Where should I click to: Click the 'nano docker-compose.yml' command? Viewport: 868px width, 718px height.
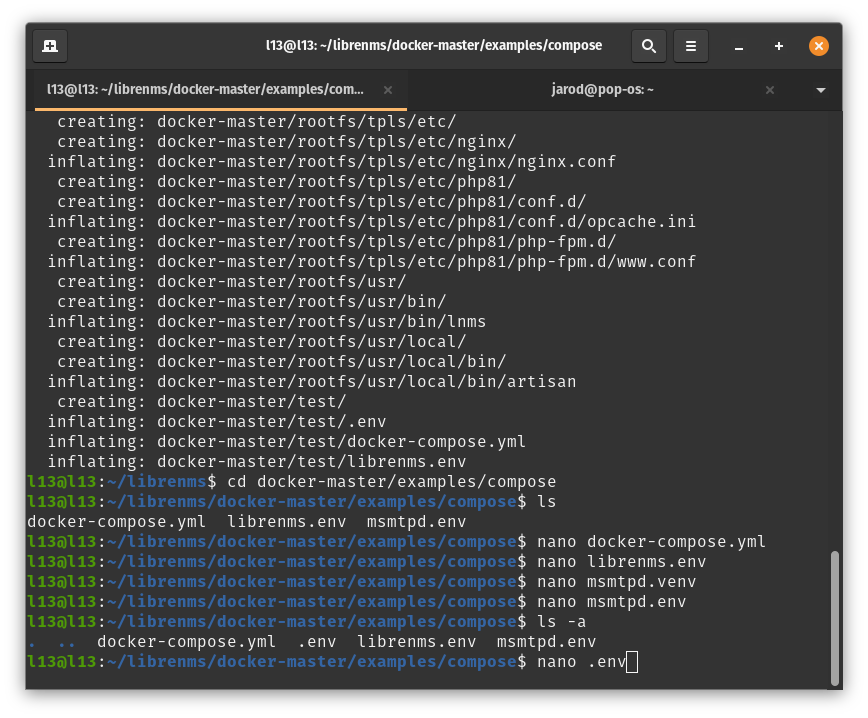point(651,541)
